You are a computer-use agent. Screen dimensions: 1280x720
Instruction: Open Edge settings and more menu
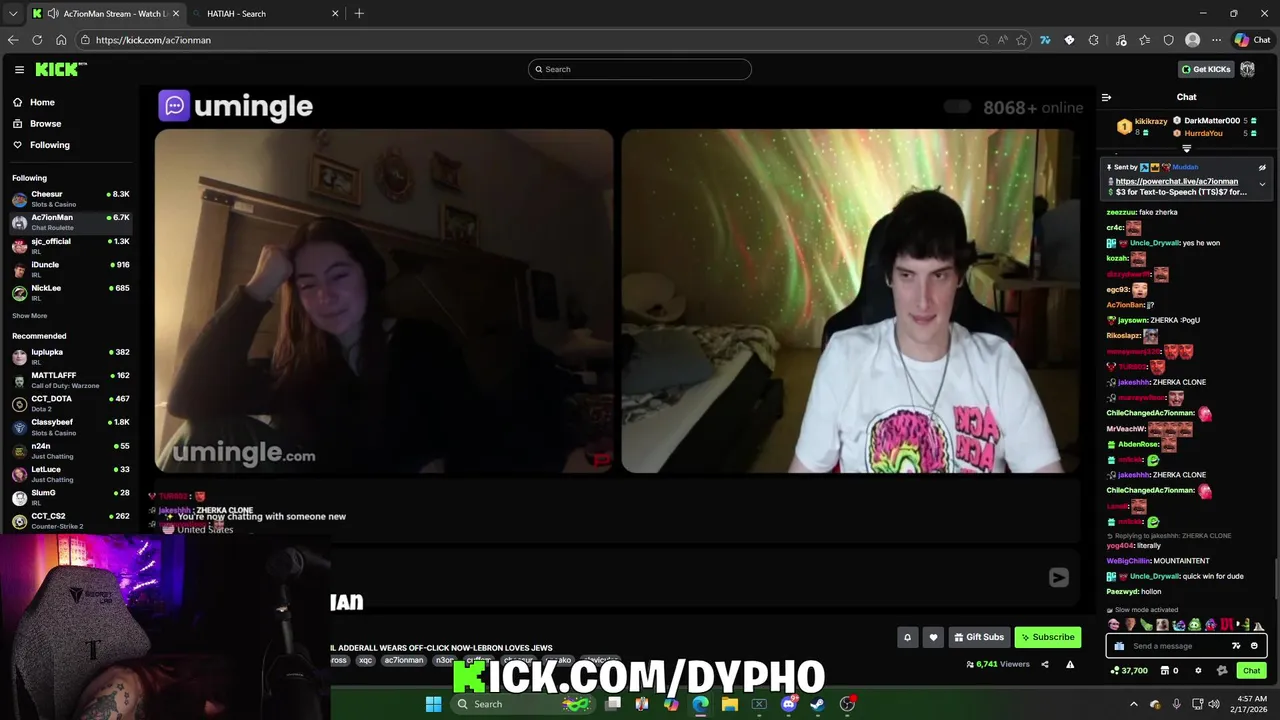click(x=1216, y=40)
